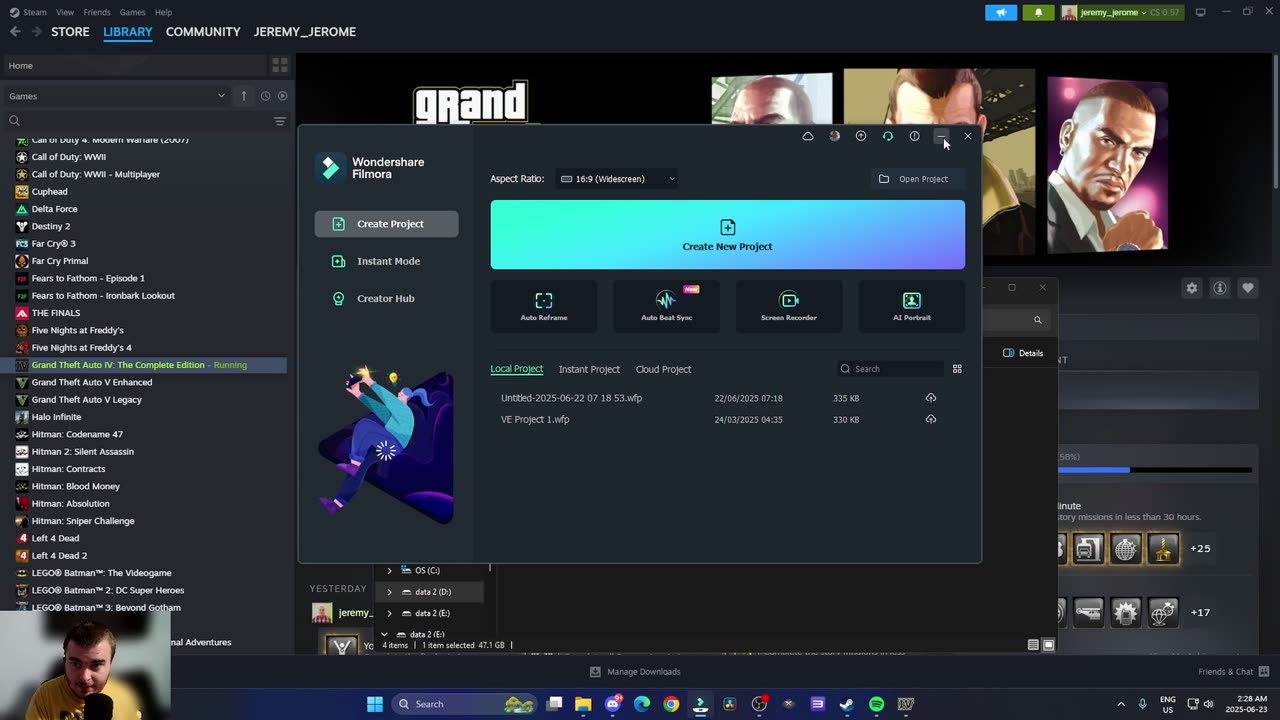Open VE Project 1.wfp project
Screen dimensions: 1280x720
pyautogui.click(x=535, y=420)
